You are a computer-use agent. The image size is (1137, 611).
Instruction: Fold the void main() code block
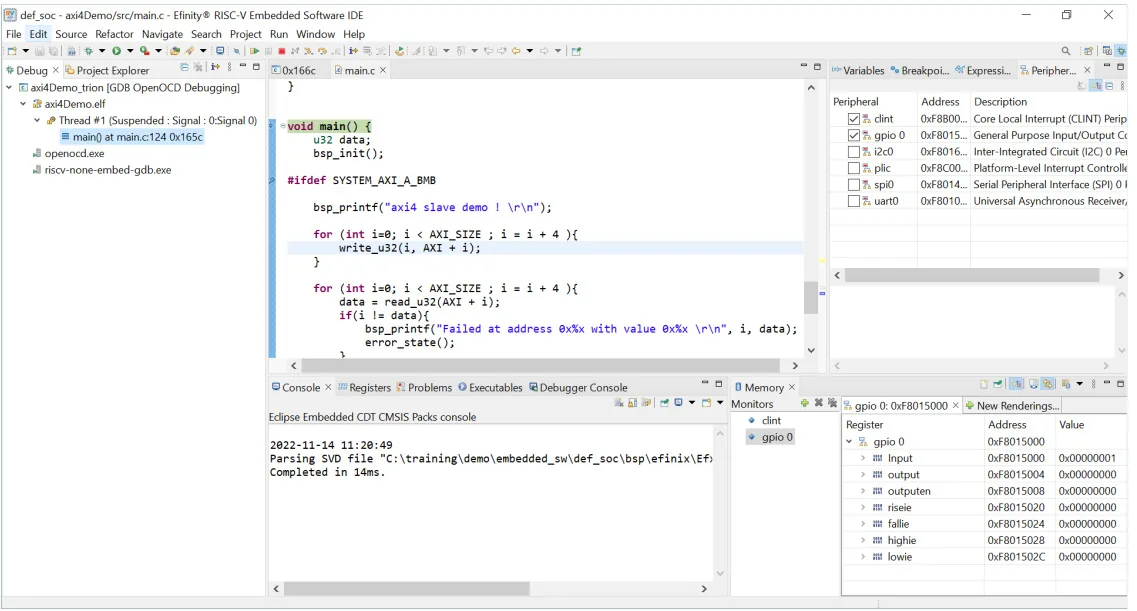[282, 126]
